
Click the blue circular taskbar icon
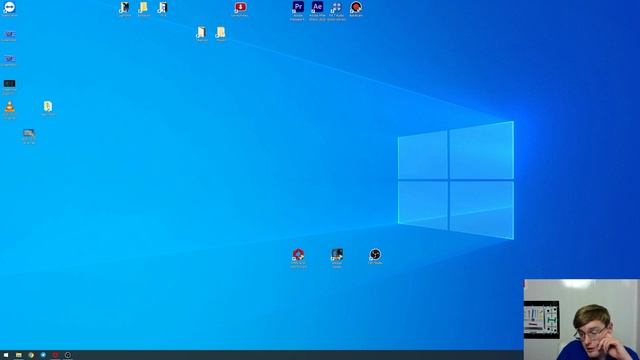(43, 355)
